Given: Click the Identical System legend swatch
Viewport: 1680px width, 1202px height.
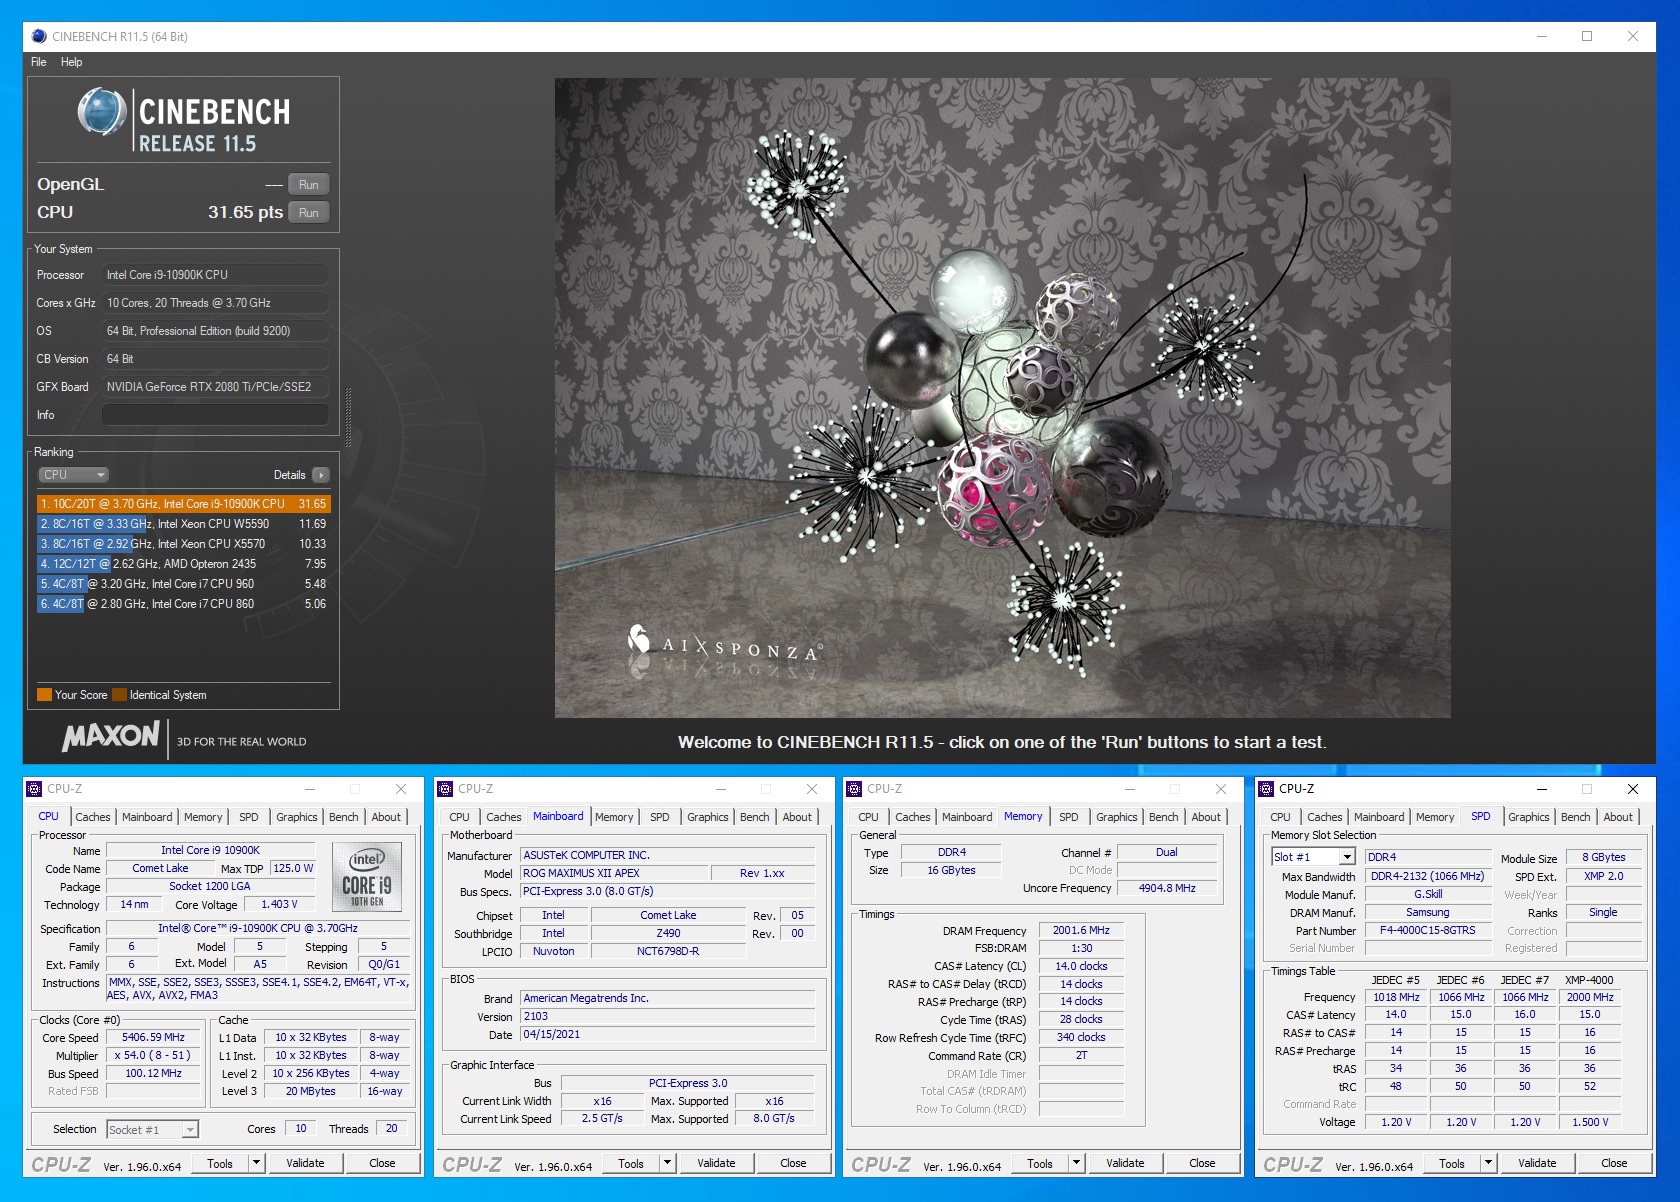Looking at the screenshot, I should tap(119, 695).
